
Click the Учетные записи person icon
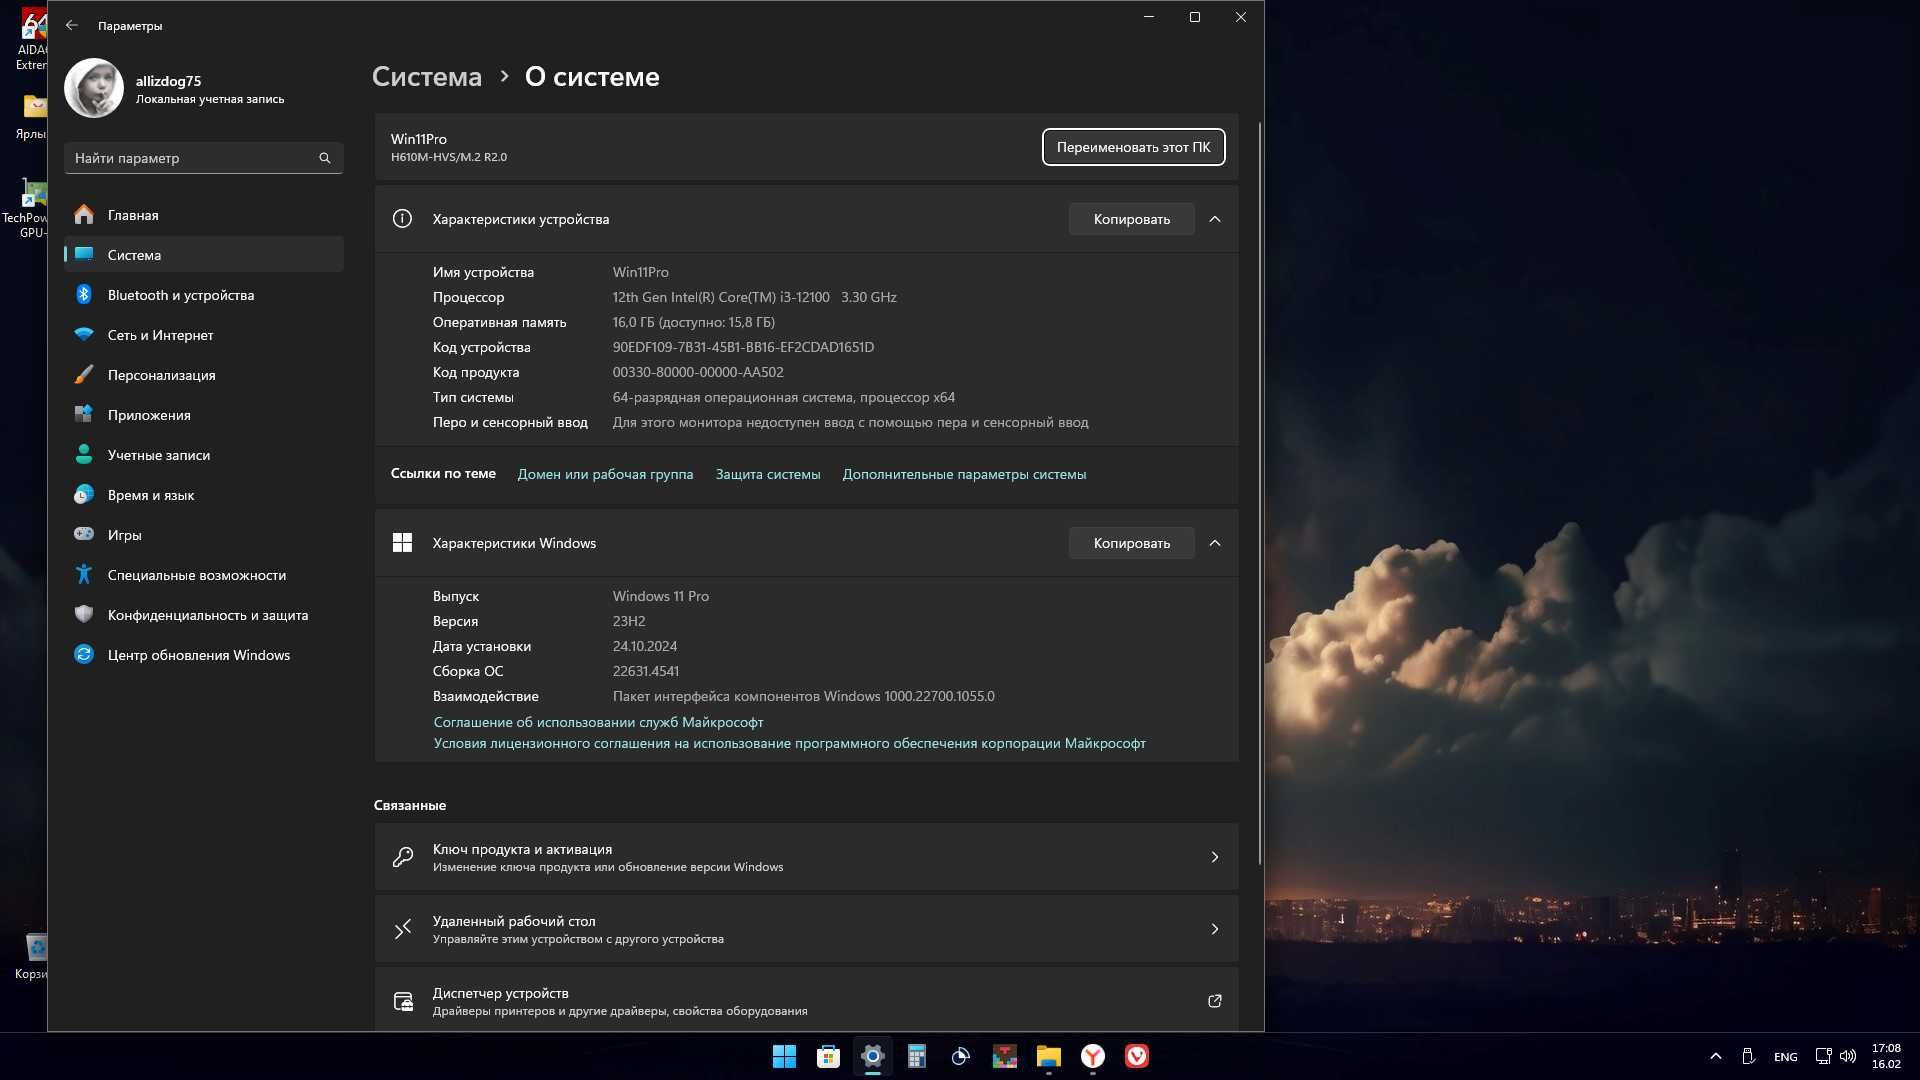(84, 454)
